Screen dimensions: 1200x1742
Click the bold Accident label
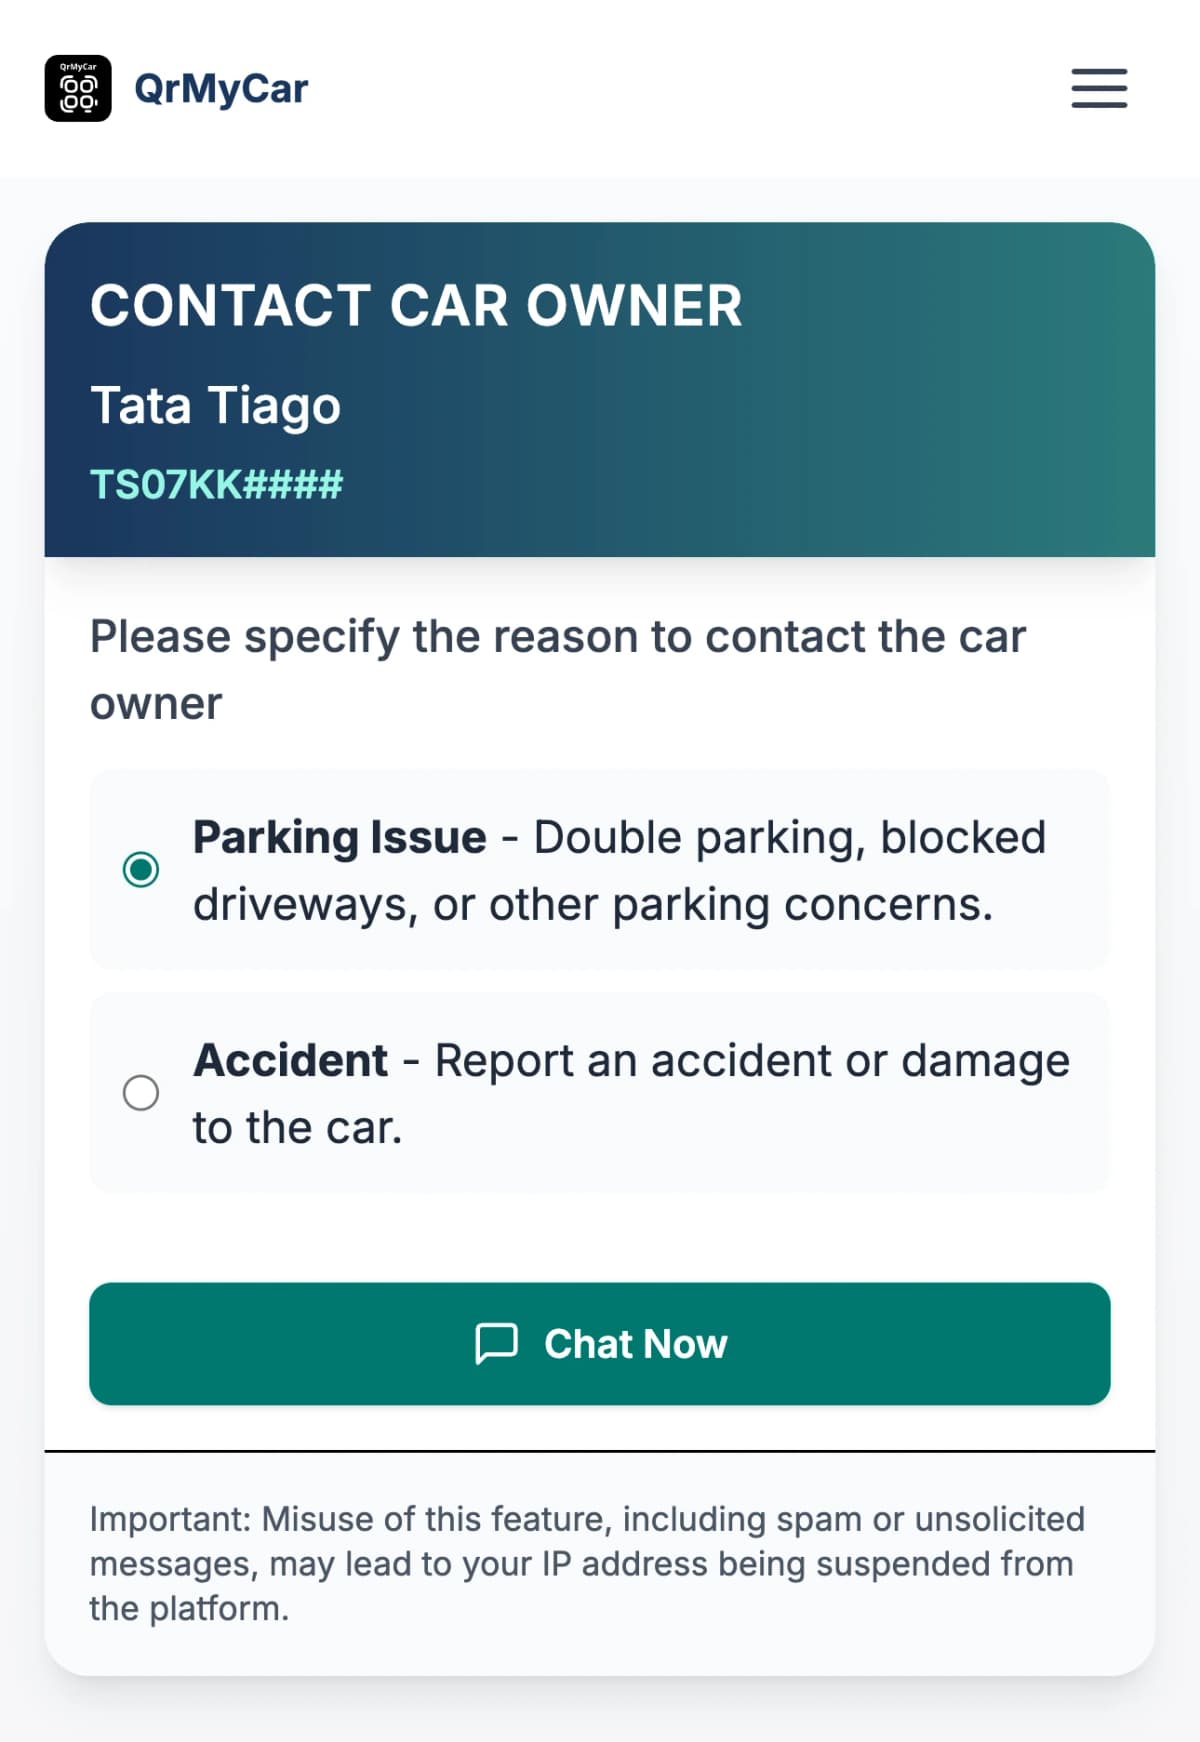pyautogui.click(x=290, y=1060)
